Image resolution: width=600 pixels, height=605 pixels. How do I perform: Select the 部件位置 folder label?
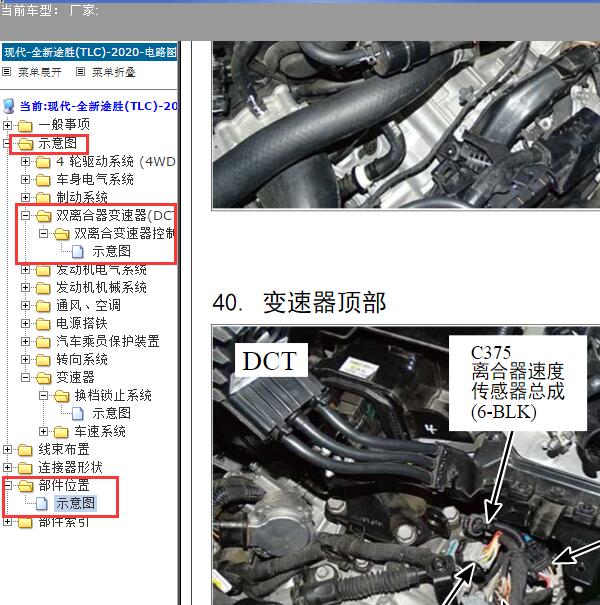pos(64,485)
